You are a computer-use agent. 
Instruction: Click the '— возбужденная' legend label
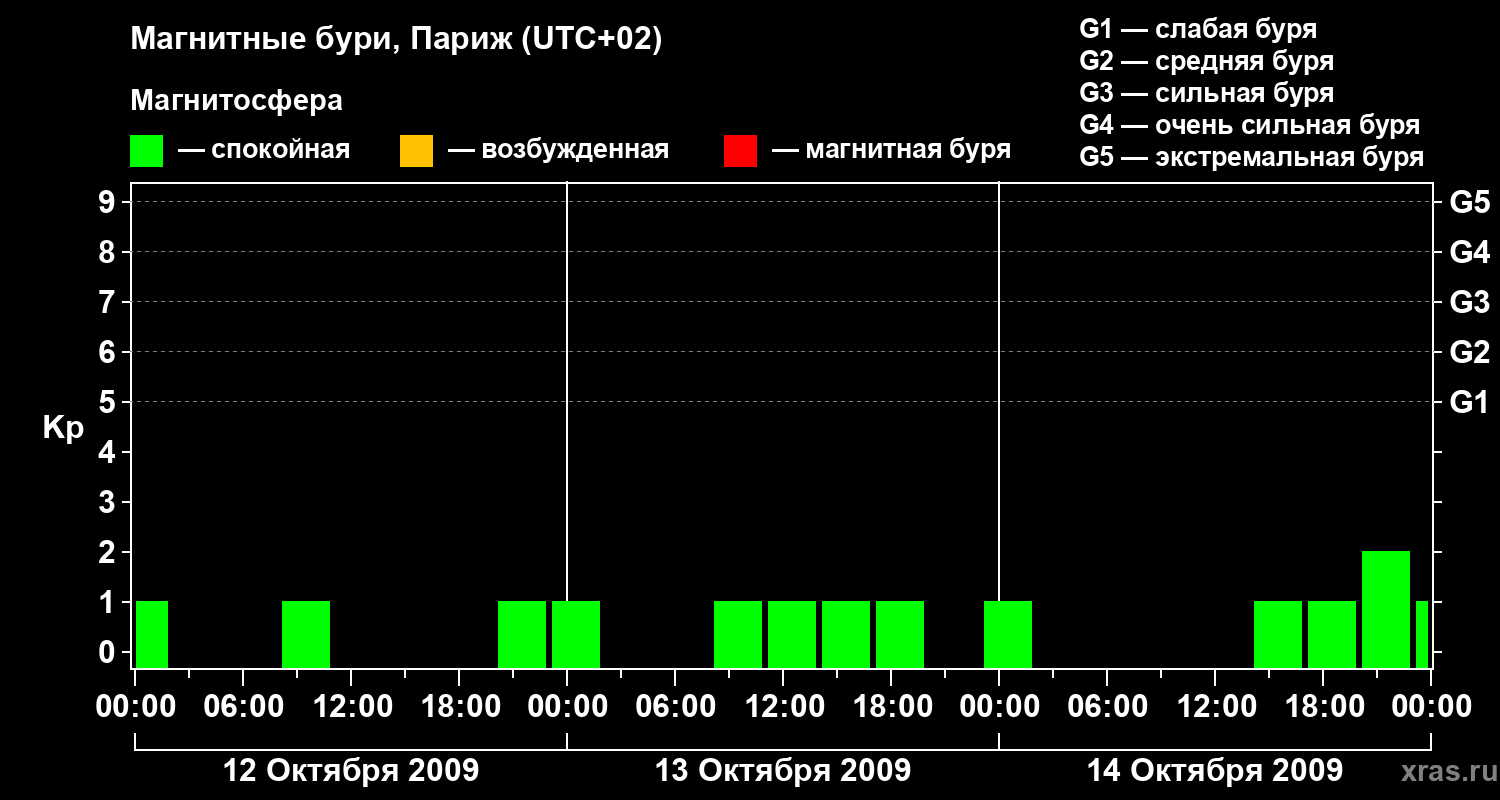[558, 150]
